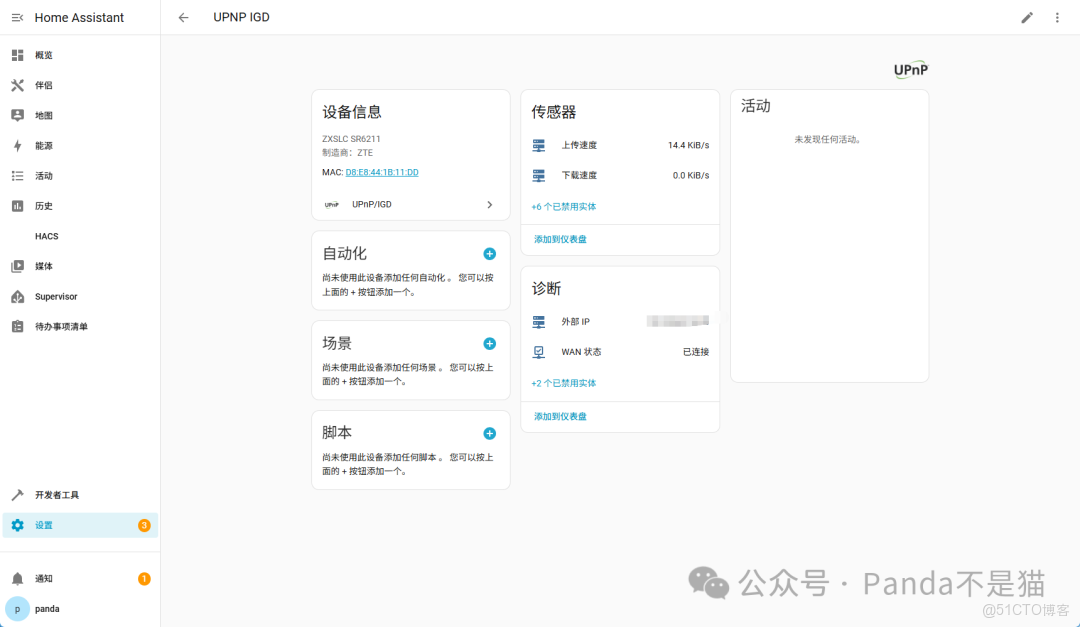Click 添加到仪表盘 under the sensors card
Screen dimensions: 1080x627
[559, 239]
